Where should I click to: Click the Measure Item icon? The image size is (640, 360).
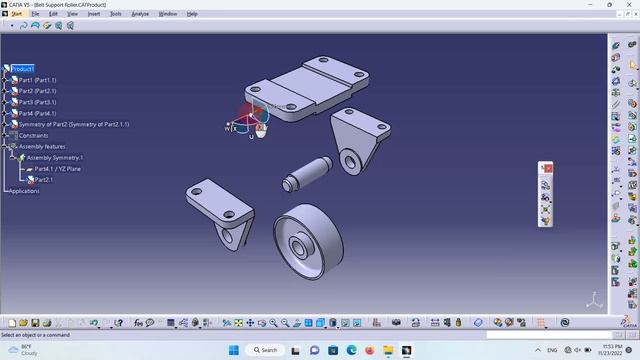[x=447, y=323]
